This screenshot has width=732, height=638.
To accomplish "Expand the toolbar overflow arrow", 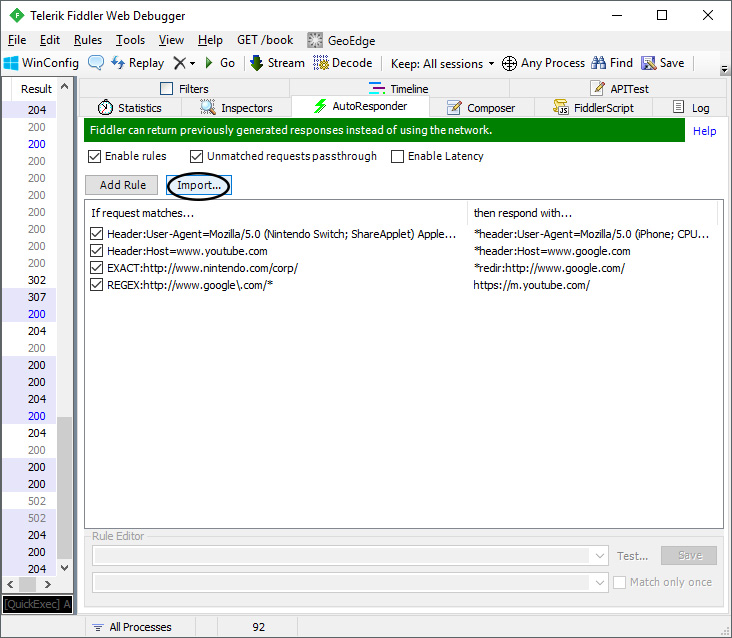I will click(x=724, y=70).
